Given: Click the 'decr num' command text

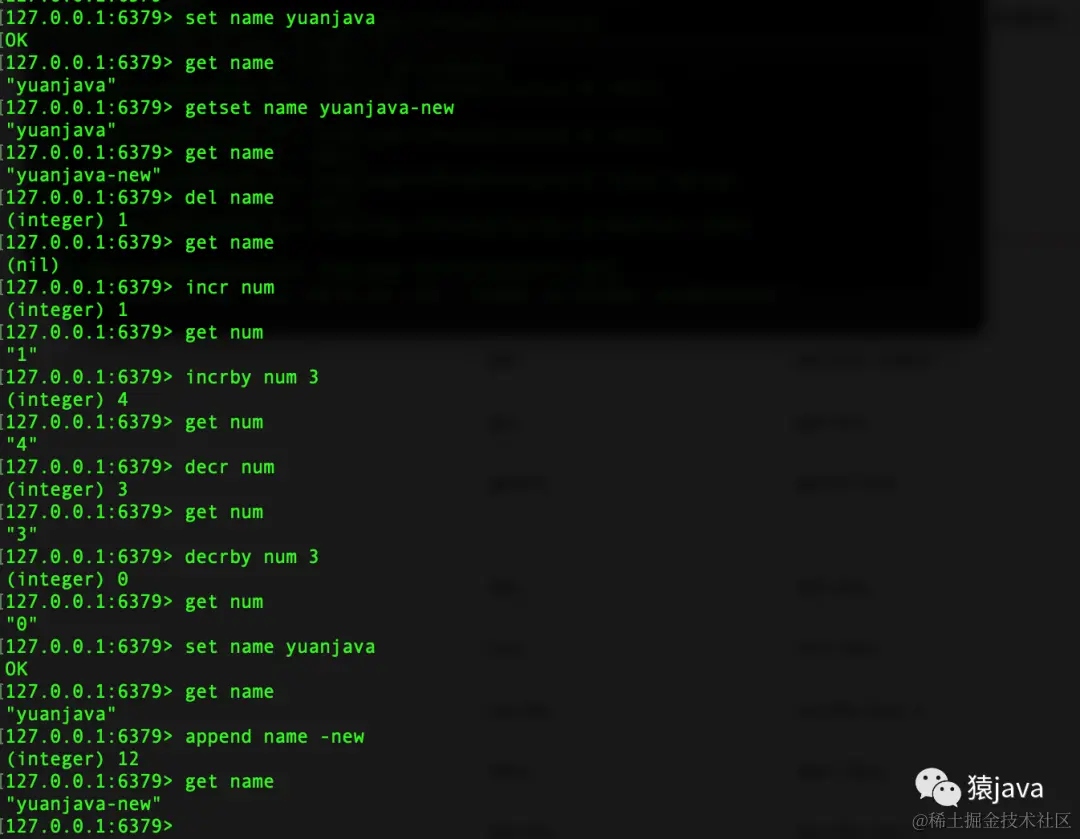Looking at the screenshot, I should coord(229,467).
